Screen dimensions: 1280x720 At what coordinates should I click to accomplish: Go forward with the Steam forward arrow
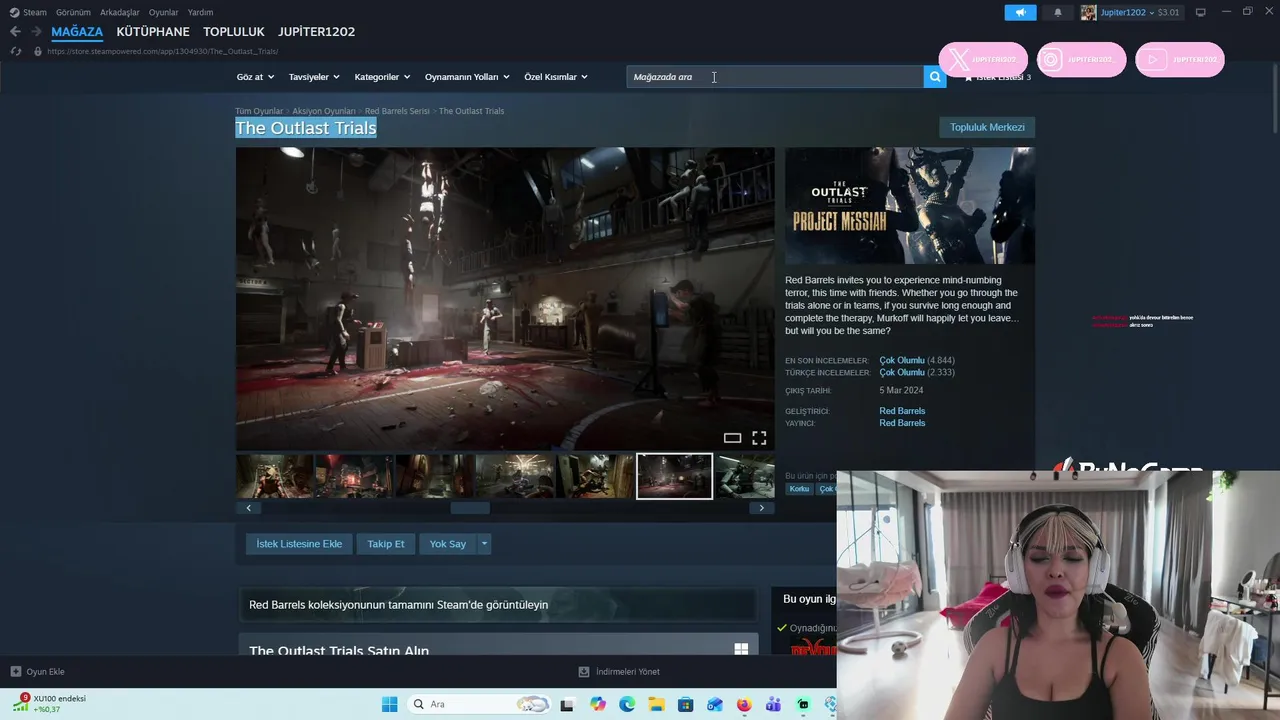tap(36, 32)
